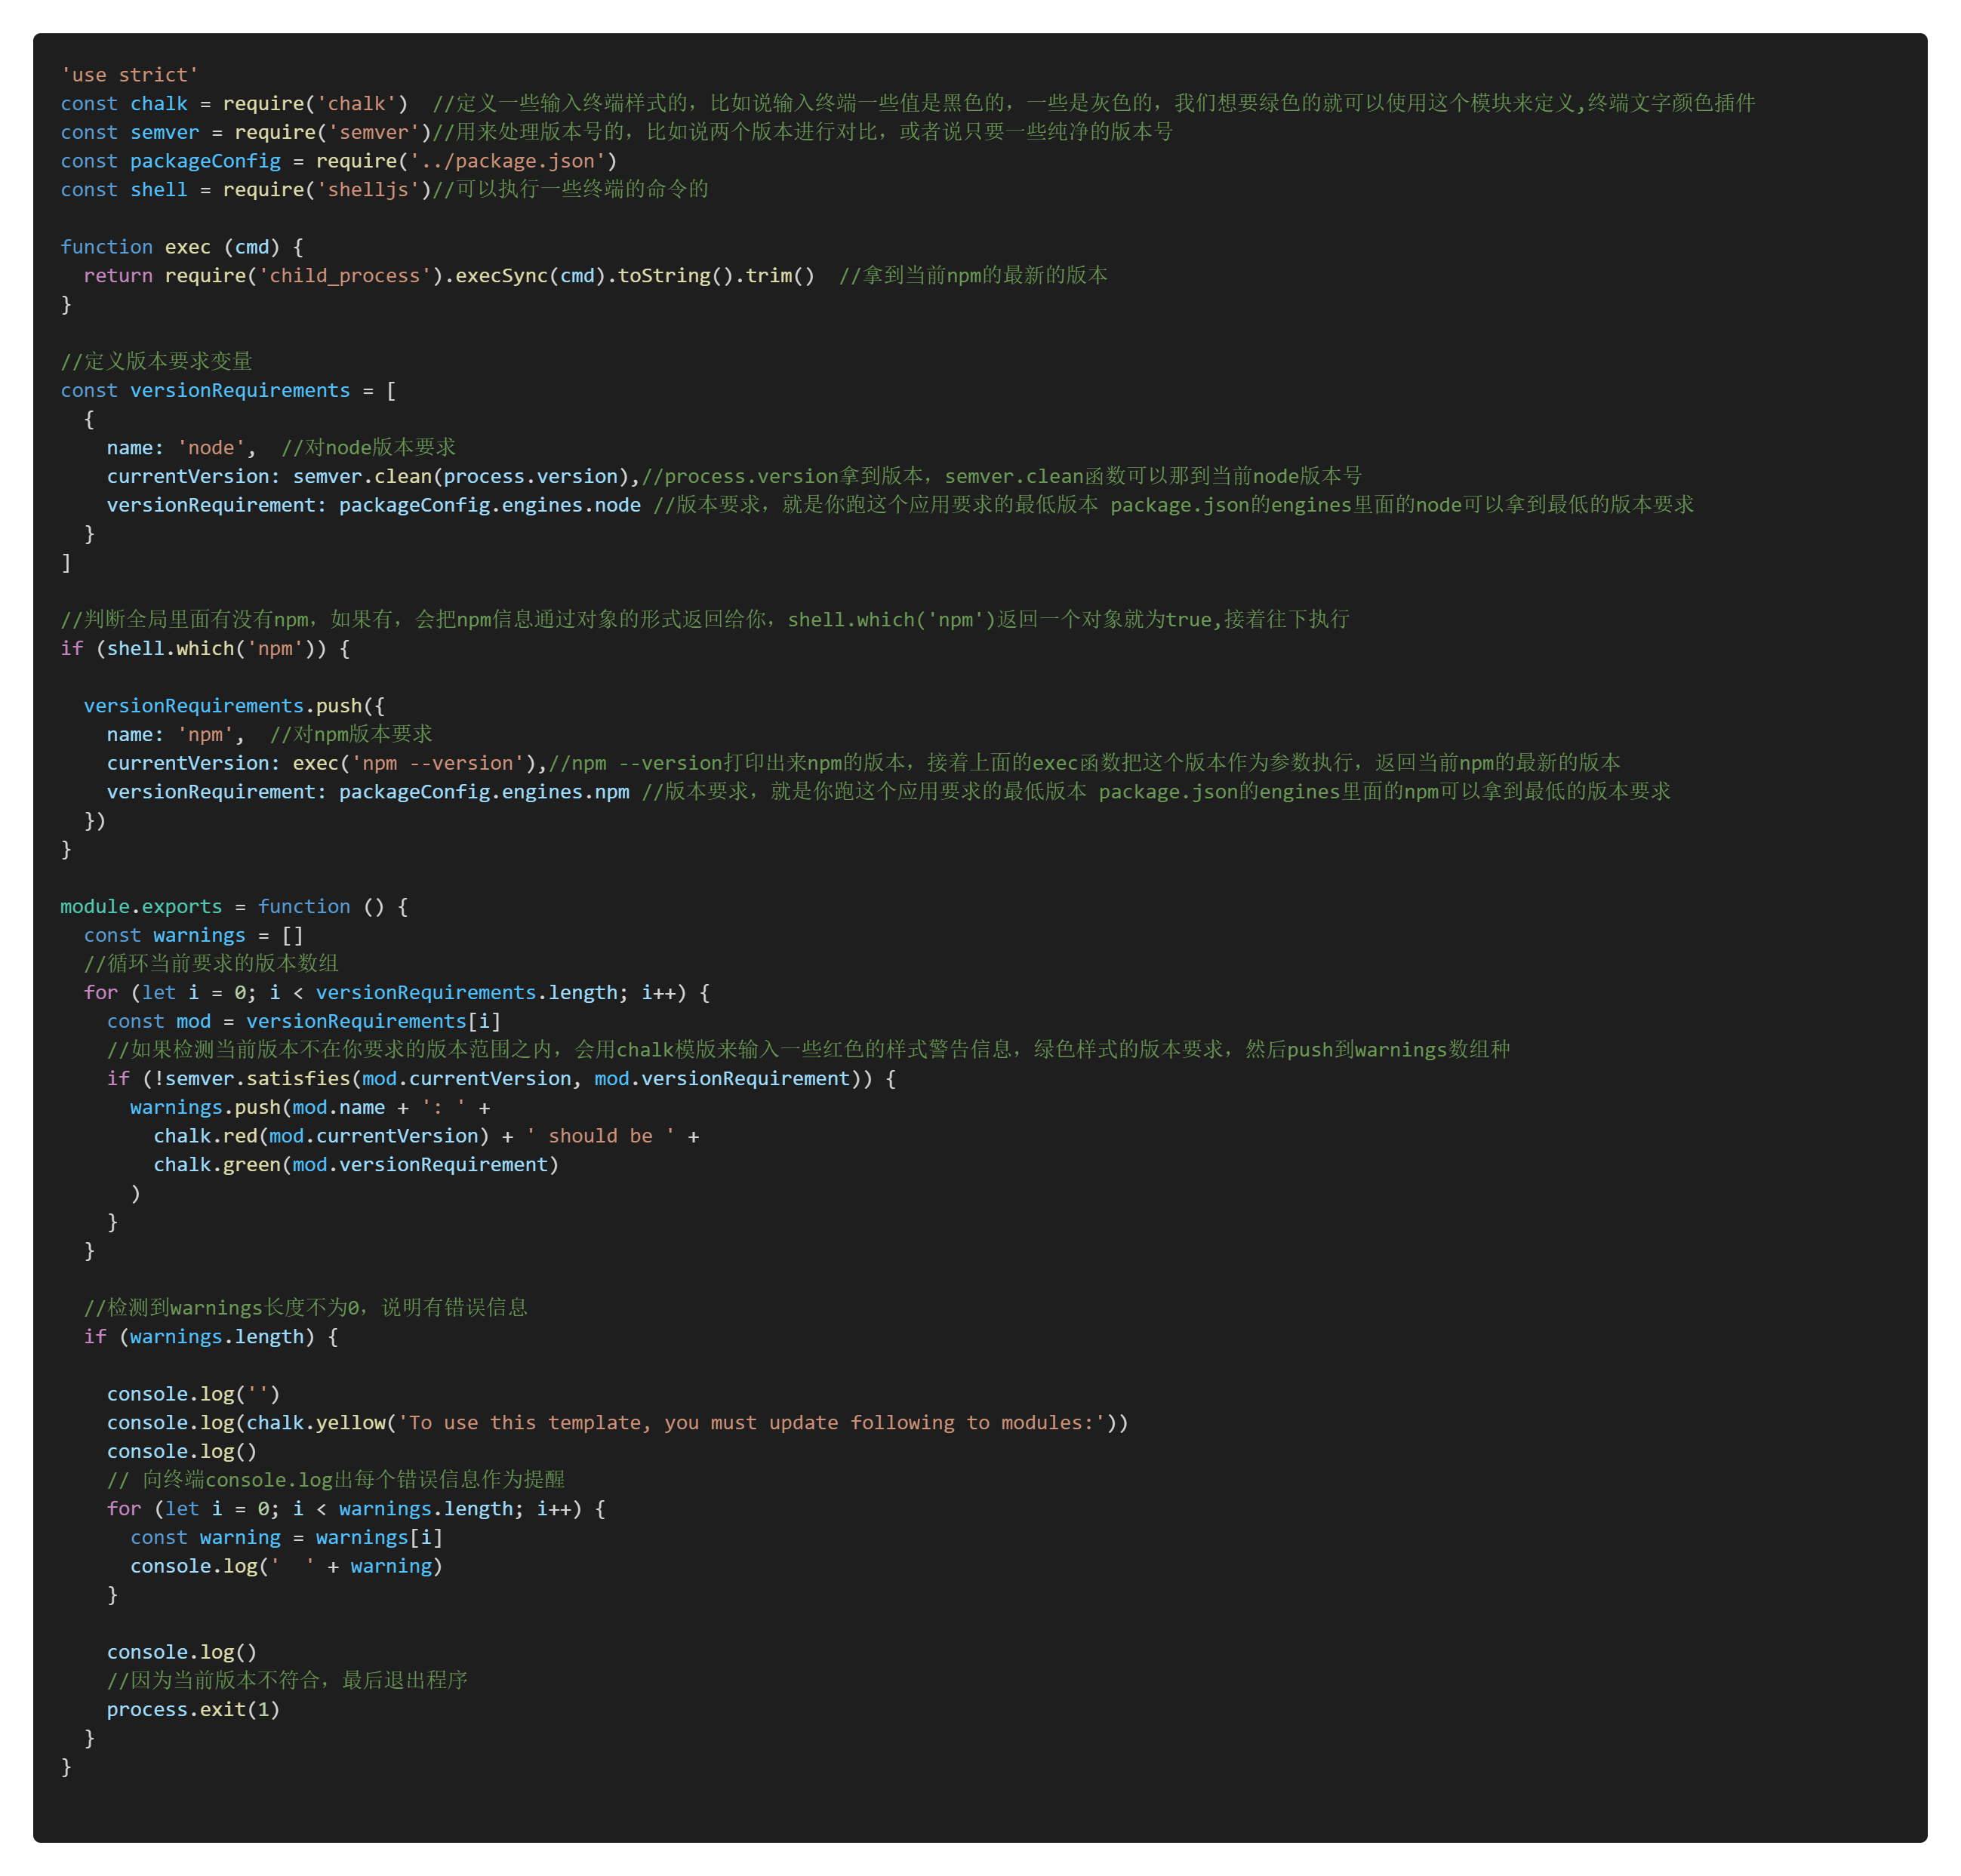Click the require('shelljs') import statement
The height and width of the screenshot is (1876, 1961).
click(245, 190)
